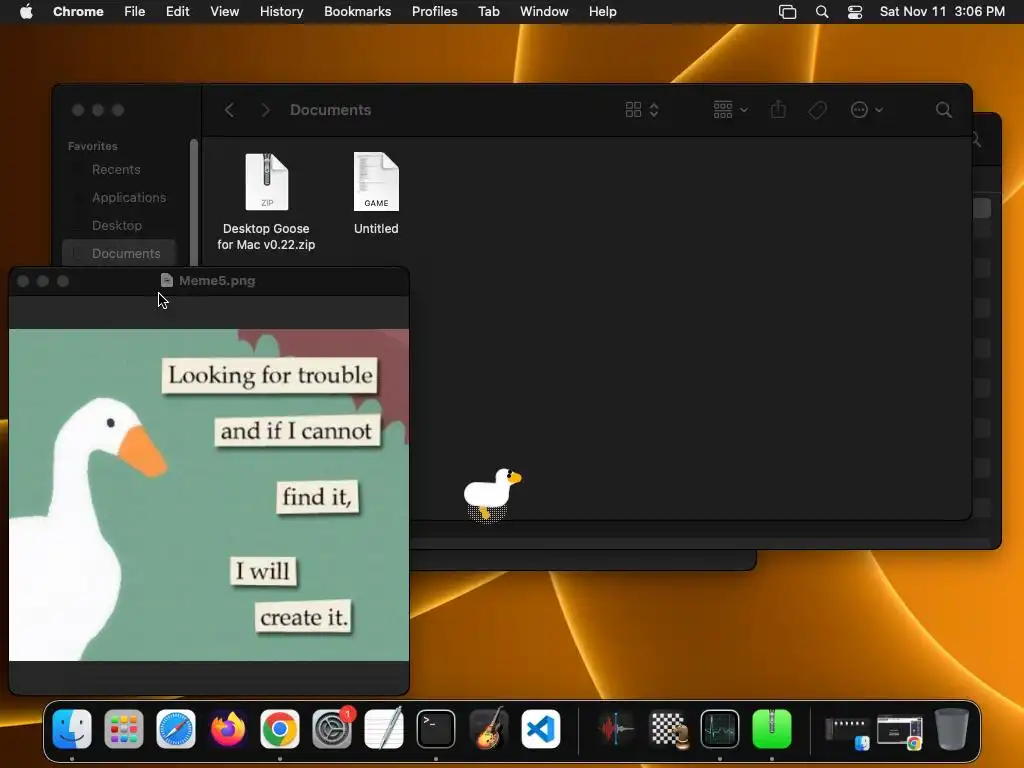Open Activity Monitor in the Dock
The height and width of the screenshot is (768, 1024).
click(x=720, y=729)
